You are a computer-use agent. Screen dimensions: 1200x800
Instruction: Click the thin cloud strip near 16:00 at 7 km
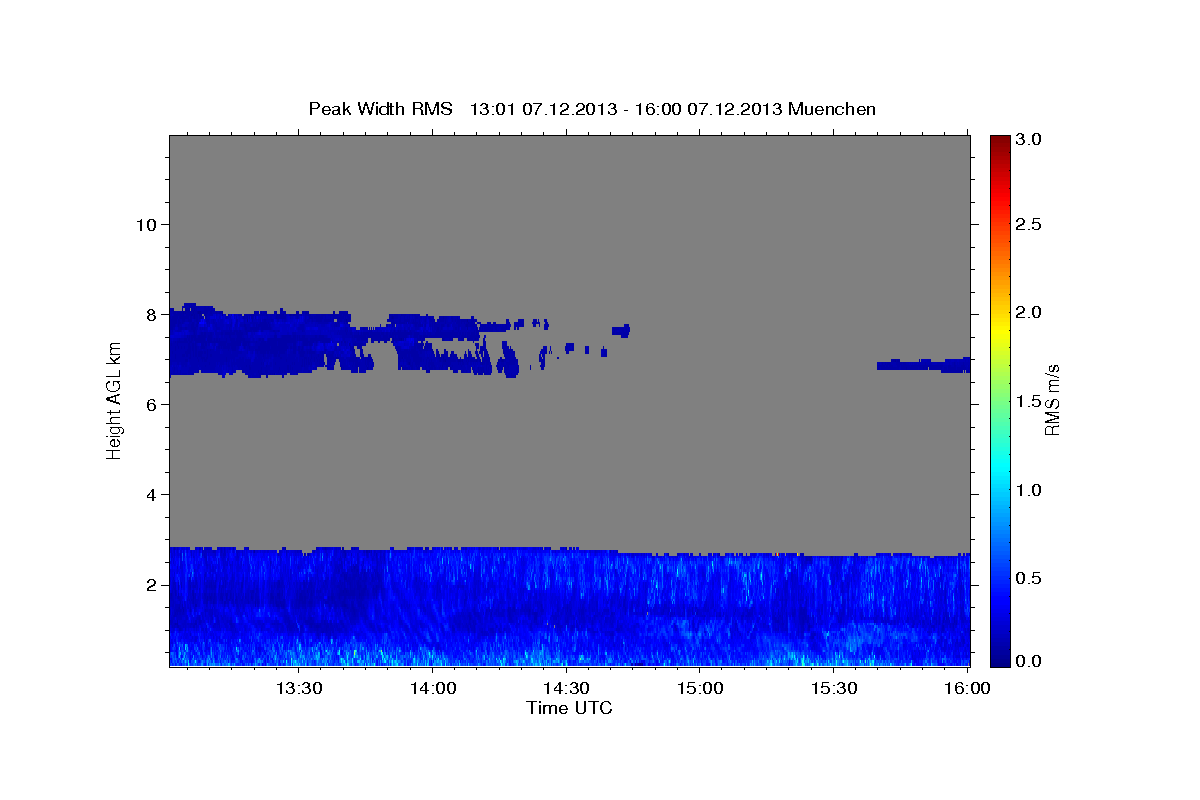click(924, 364)
